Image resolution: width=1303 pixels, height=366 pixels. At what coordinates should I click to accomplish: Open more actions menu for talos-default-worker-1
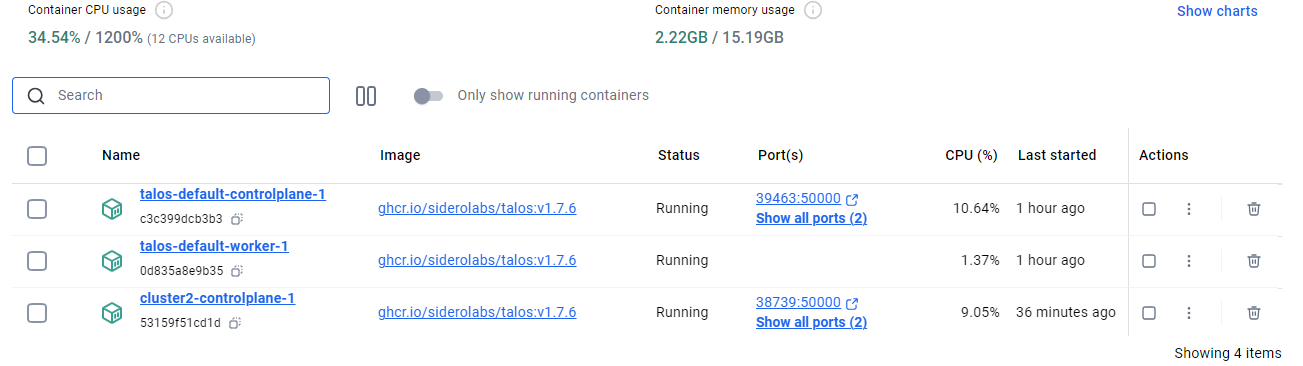pos(1189,261)
